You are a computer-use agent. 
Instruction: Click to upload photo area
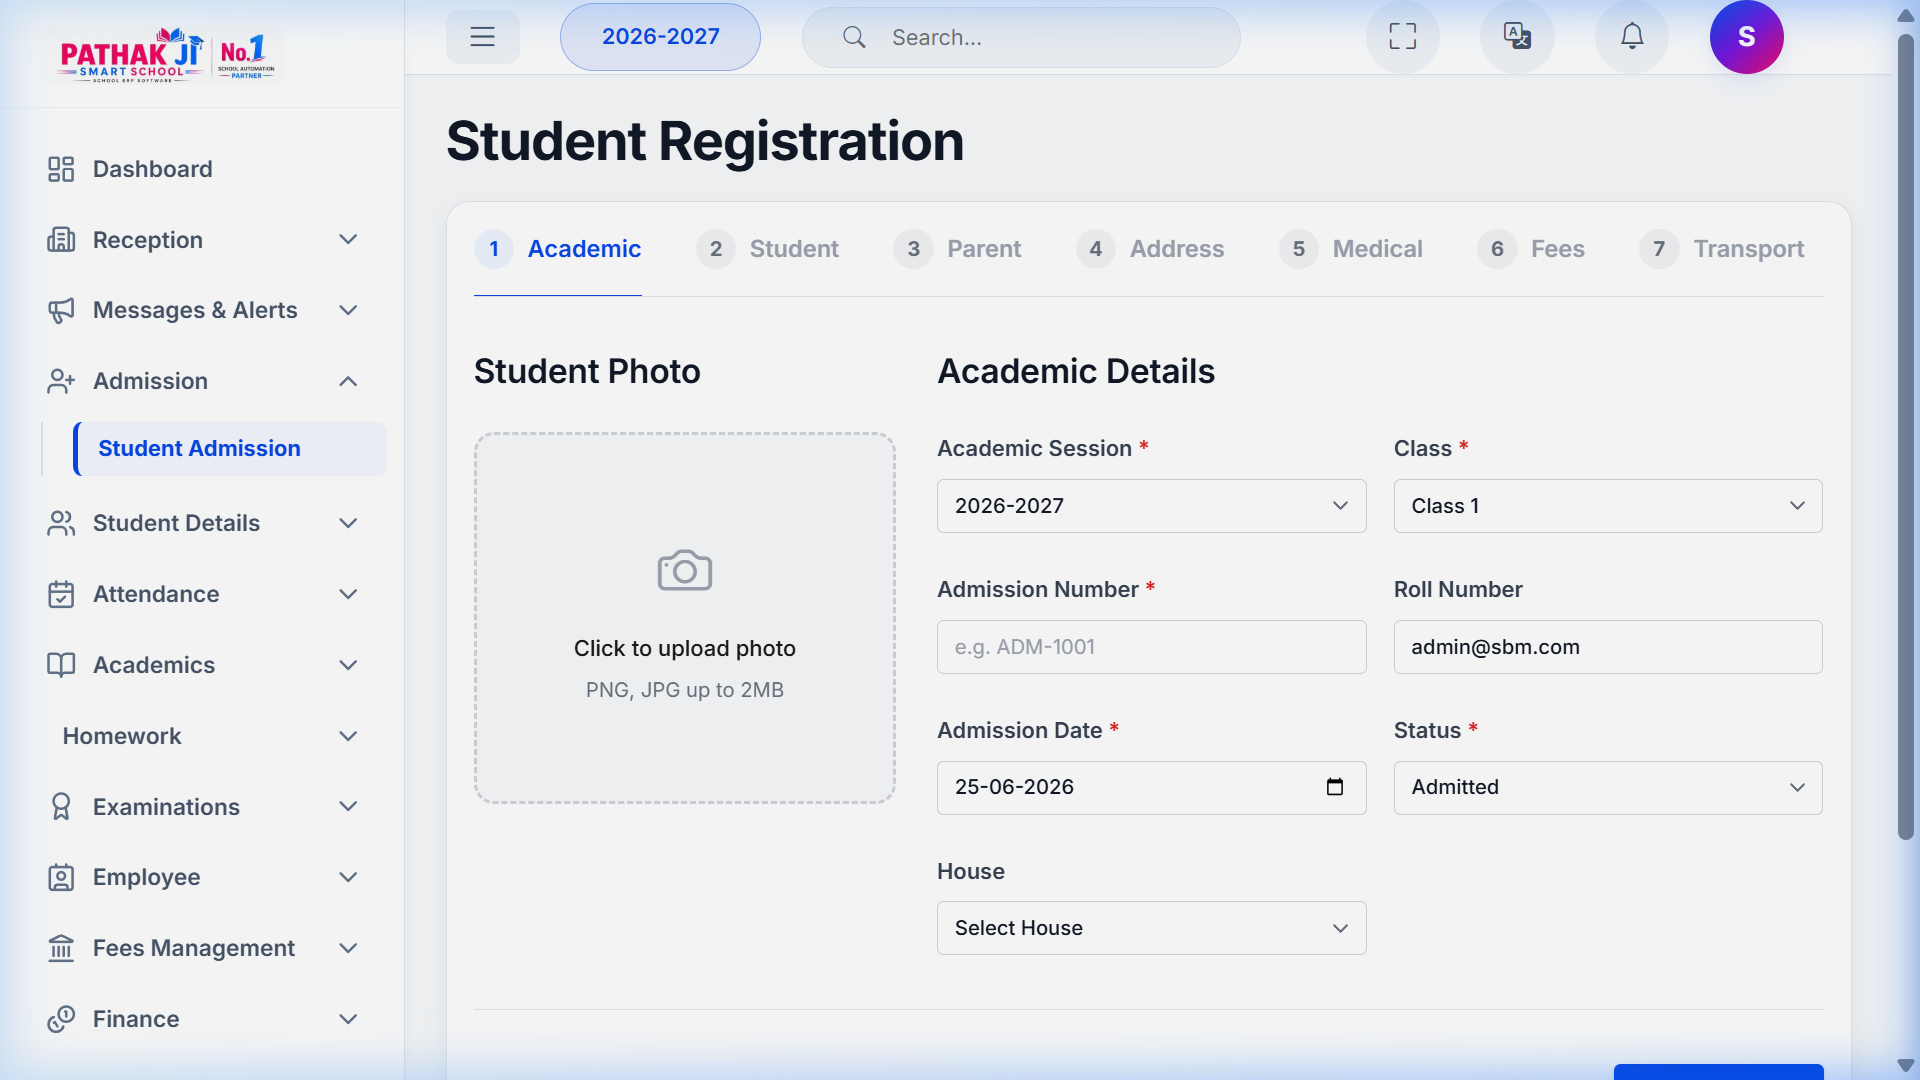685,618
